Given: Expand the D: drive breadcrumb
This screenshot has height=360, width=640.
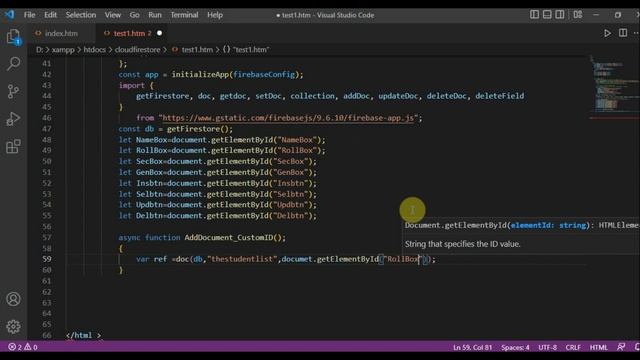Looking at the screenshot, I should (39, 50).
